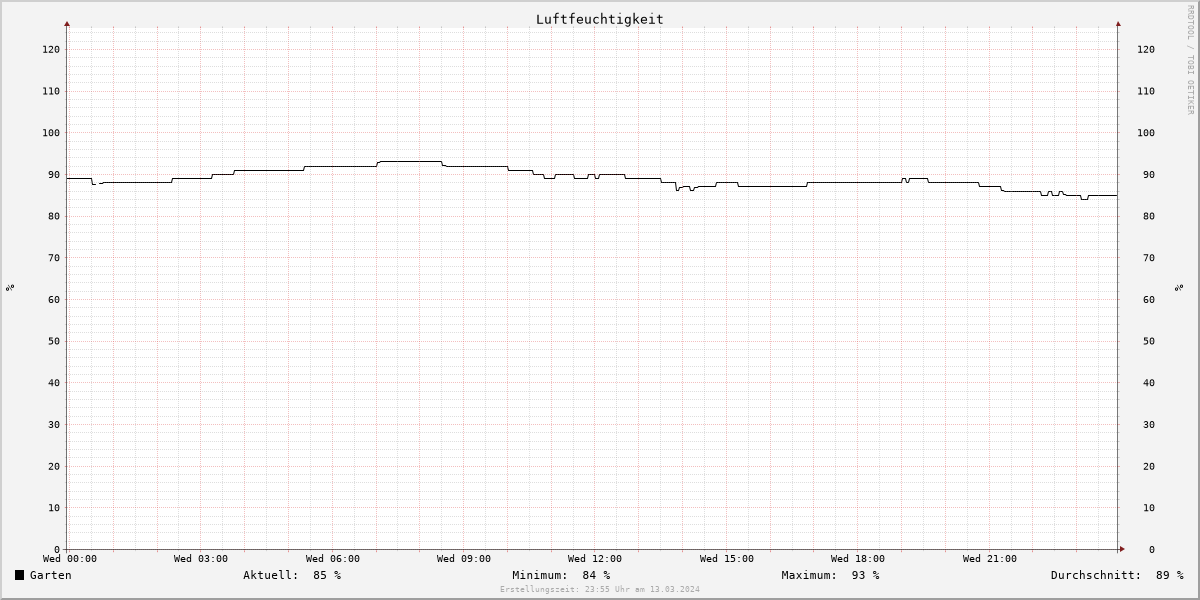
Task: Click the Minimum: 84 % value
Action: click(560, 575)
